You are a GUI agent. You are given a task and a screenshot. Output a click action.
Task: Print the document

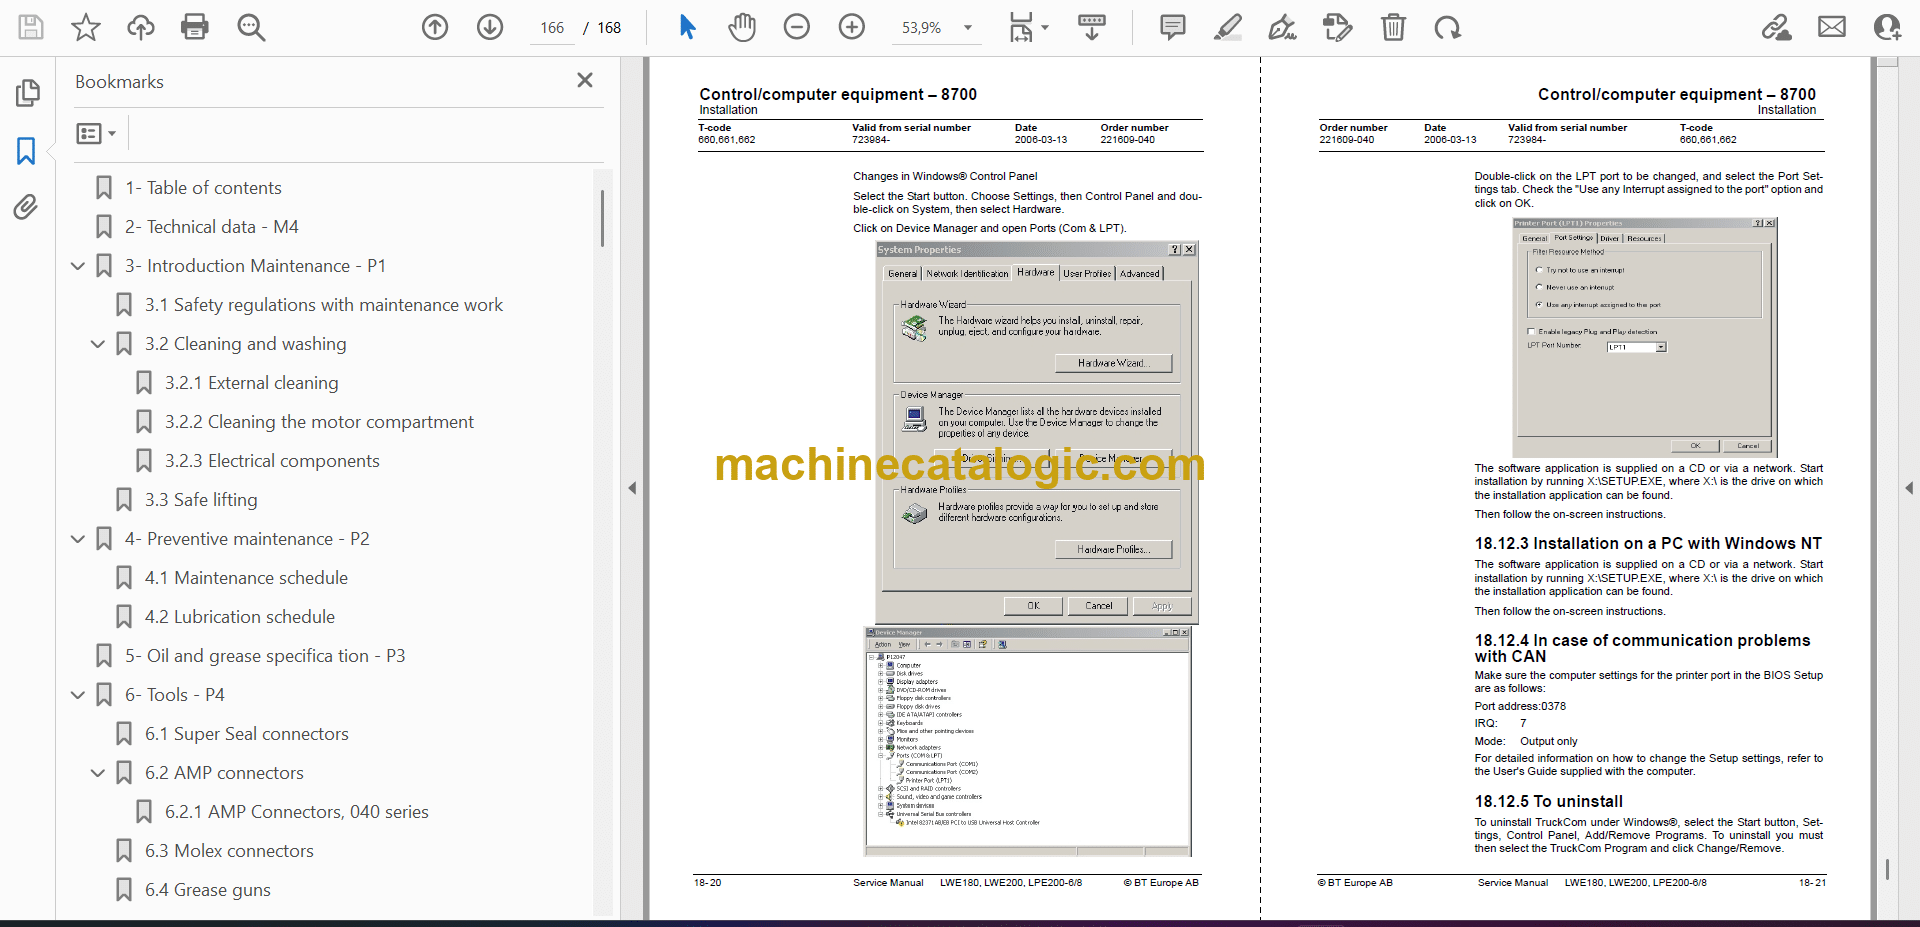(x=195, y=27)
